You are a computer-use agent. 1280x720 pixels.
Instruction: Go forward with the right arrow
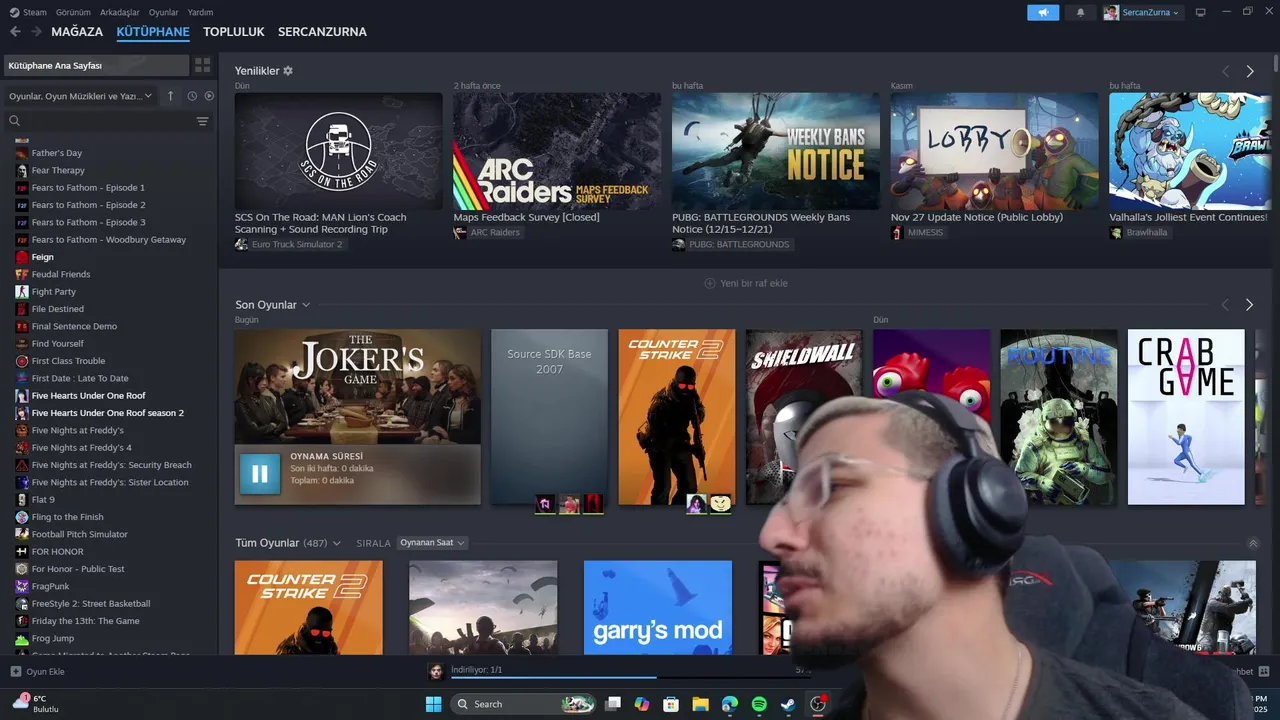36,32
